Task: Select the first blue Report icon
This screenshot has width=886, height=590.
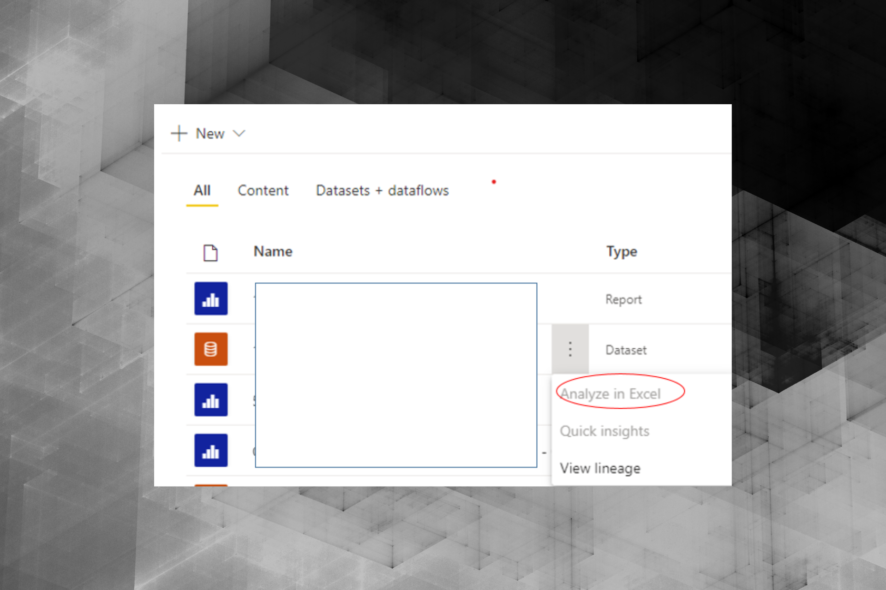Action: (211, 298)
